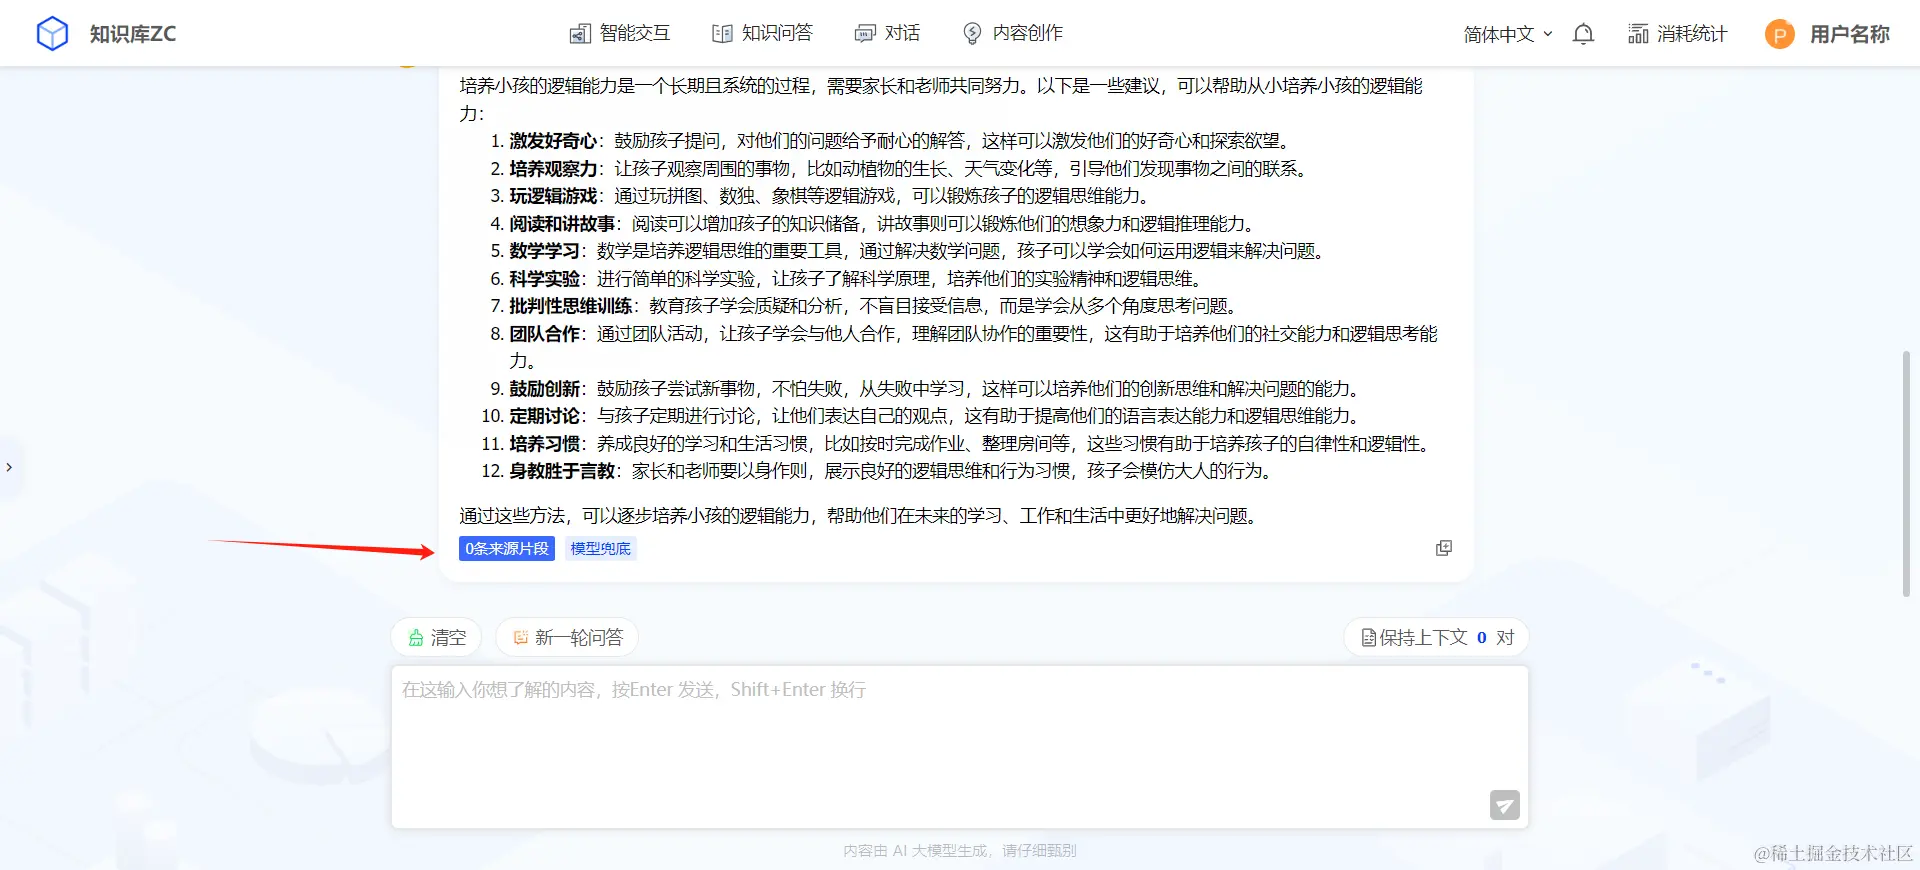The image size is (1920, 870).
Task: Click the 数学学习 list item text
Action: click(544, 251)
